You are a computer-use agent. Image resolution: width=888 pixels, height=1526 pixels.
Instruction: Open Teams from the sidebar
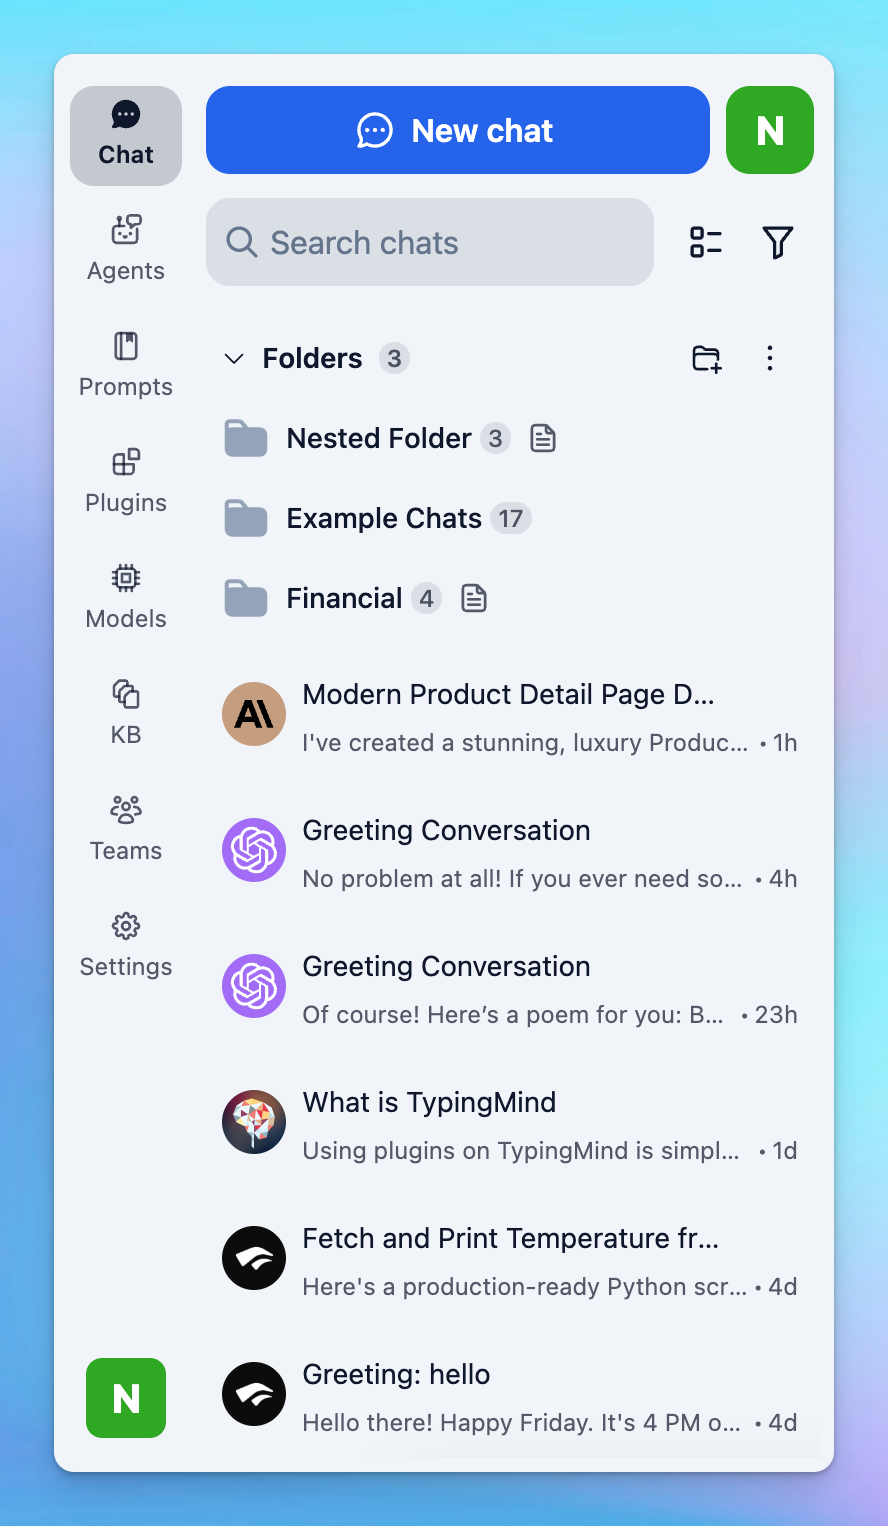(x=126, y=828)
